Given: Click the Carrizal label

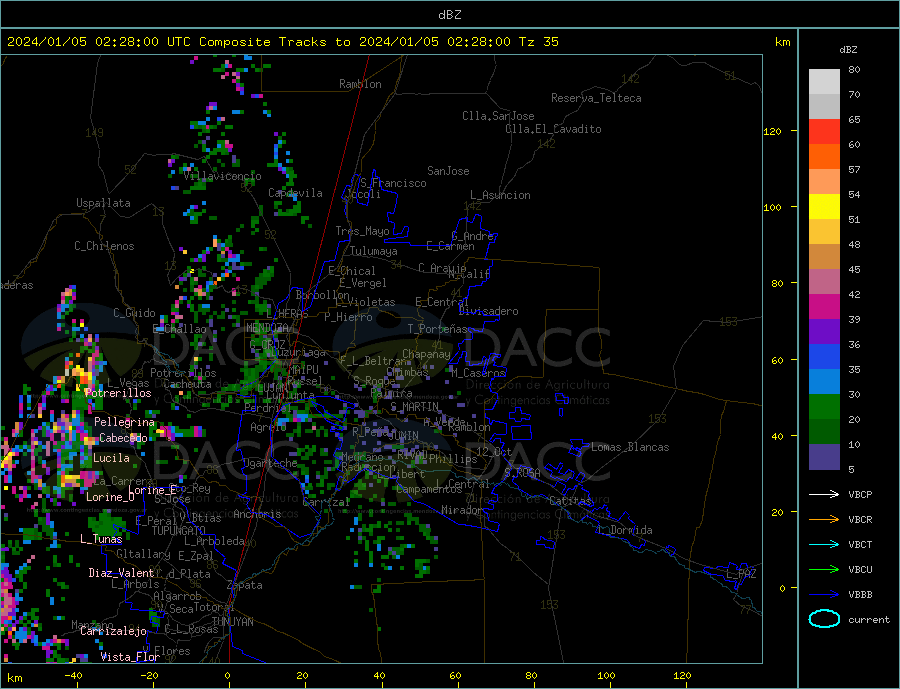Looking at the screenshot, I should 326,502.
